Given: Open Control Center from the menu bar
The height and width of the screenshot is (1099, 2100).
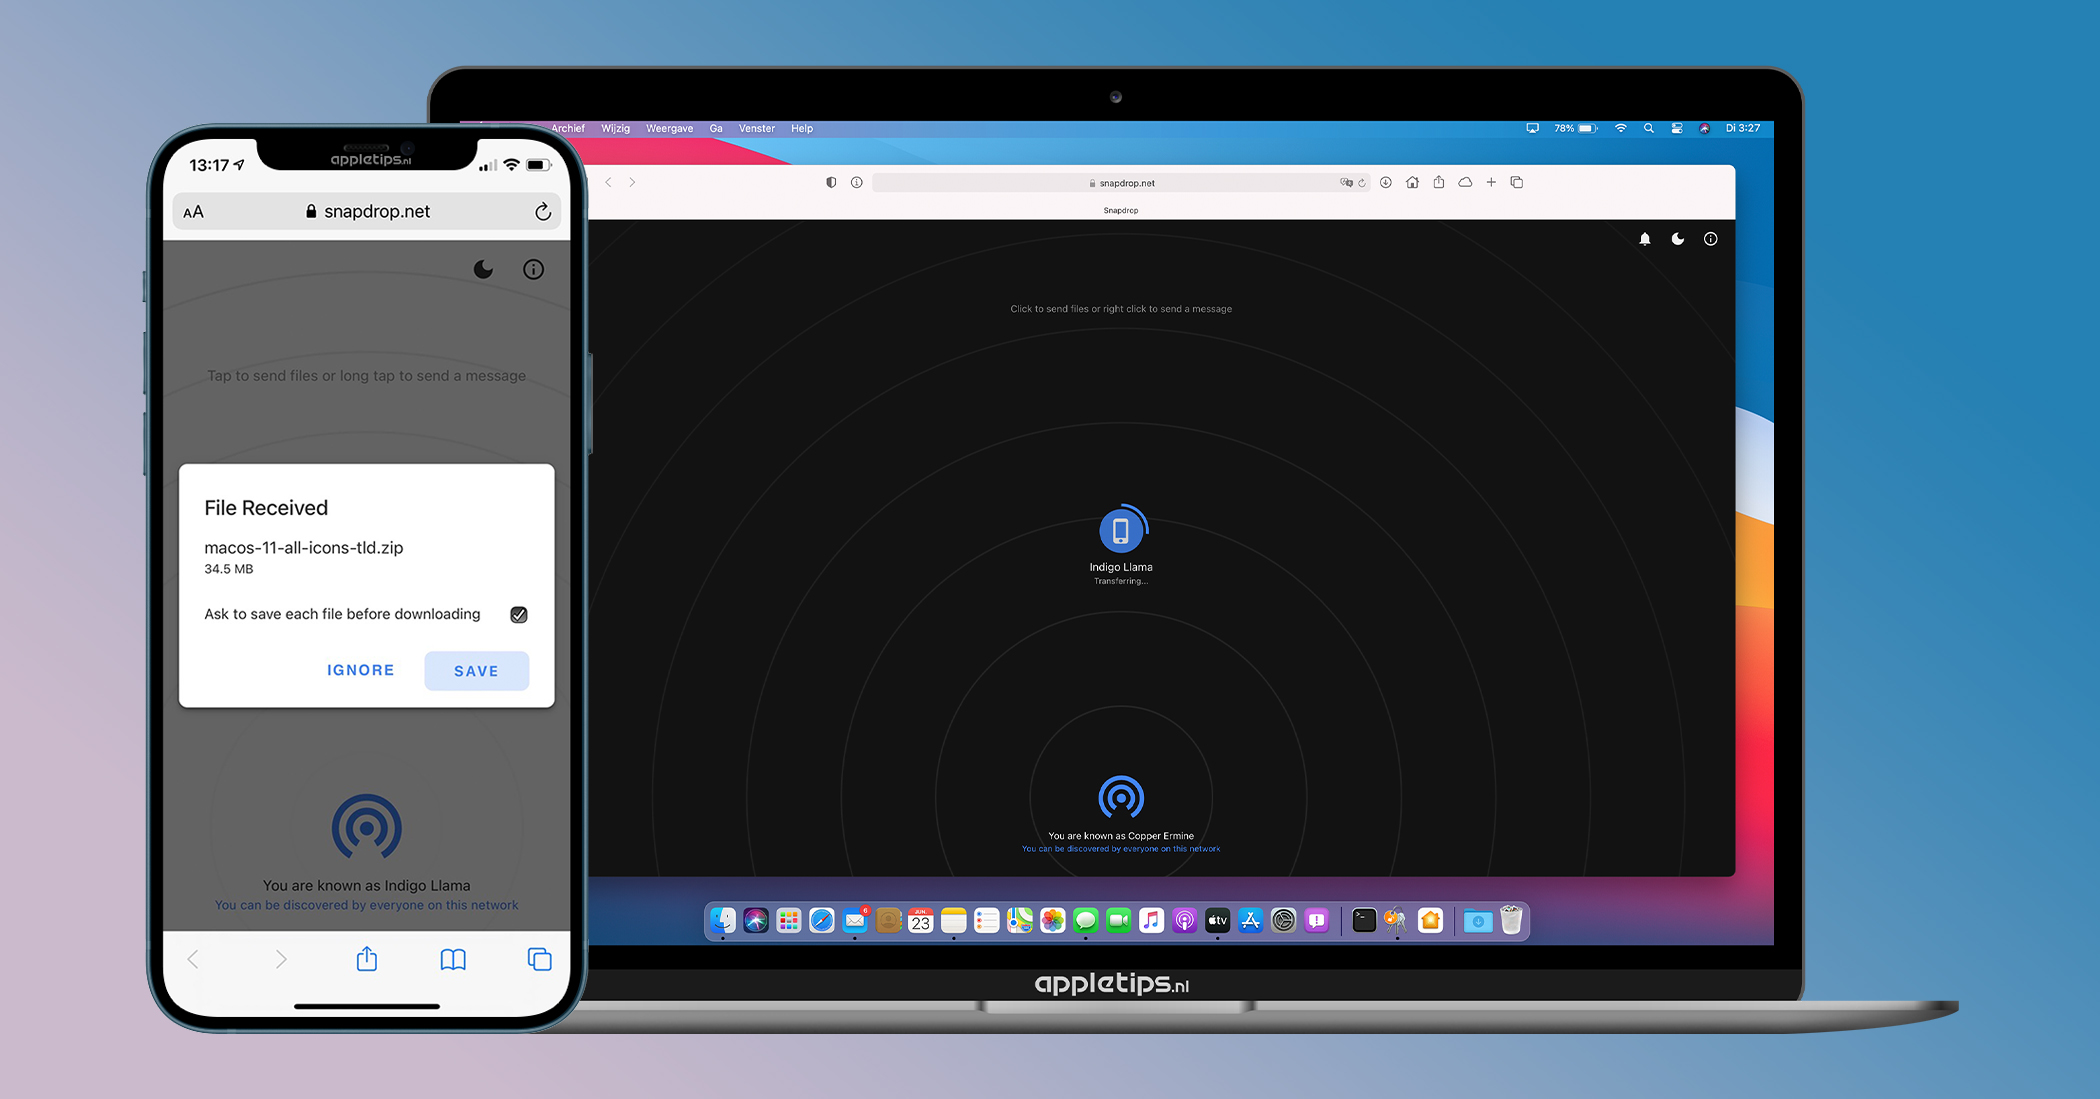Looking at the screenshot, I should (1676, 128).
